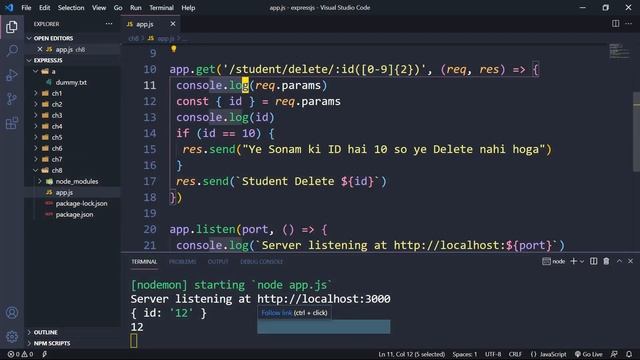Maximize the panel with the up chevron
Viewport: 640px width, 360px height.
pos(619,261)
